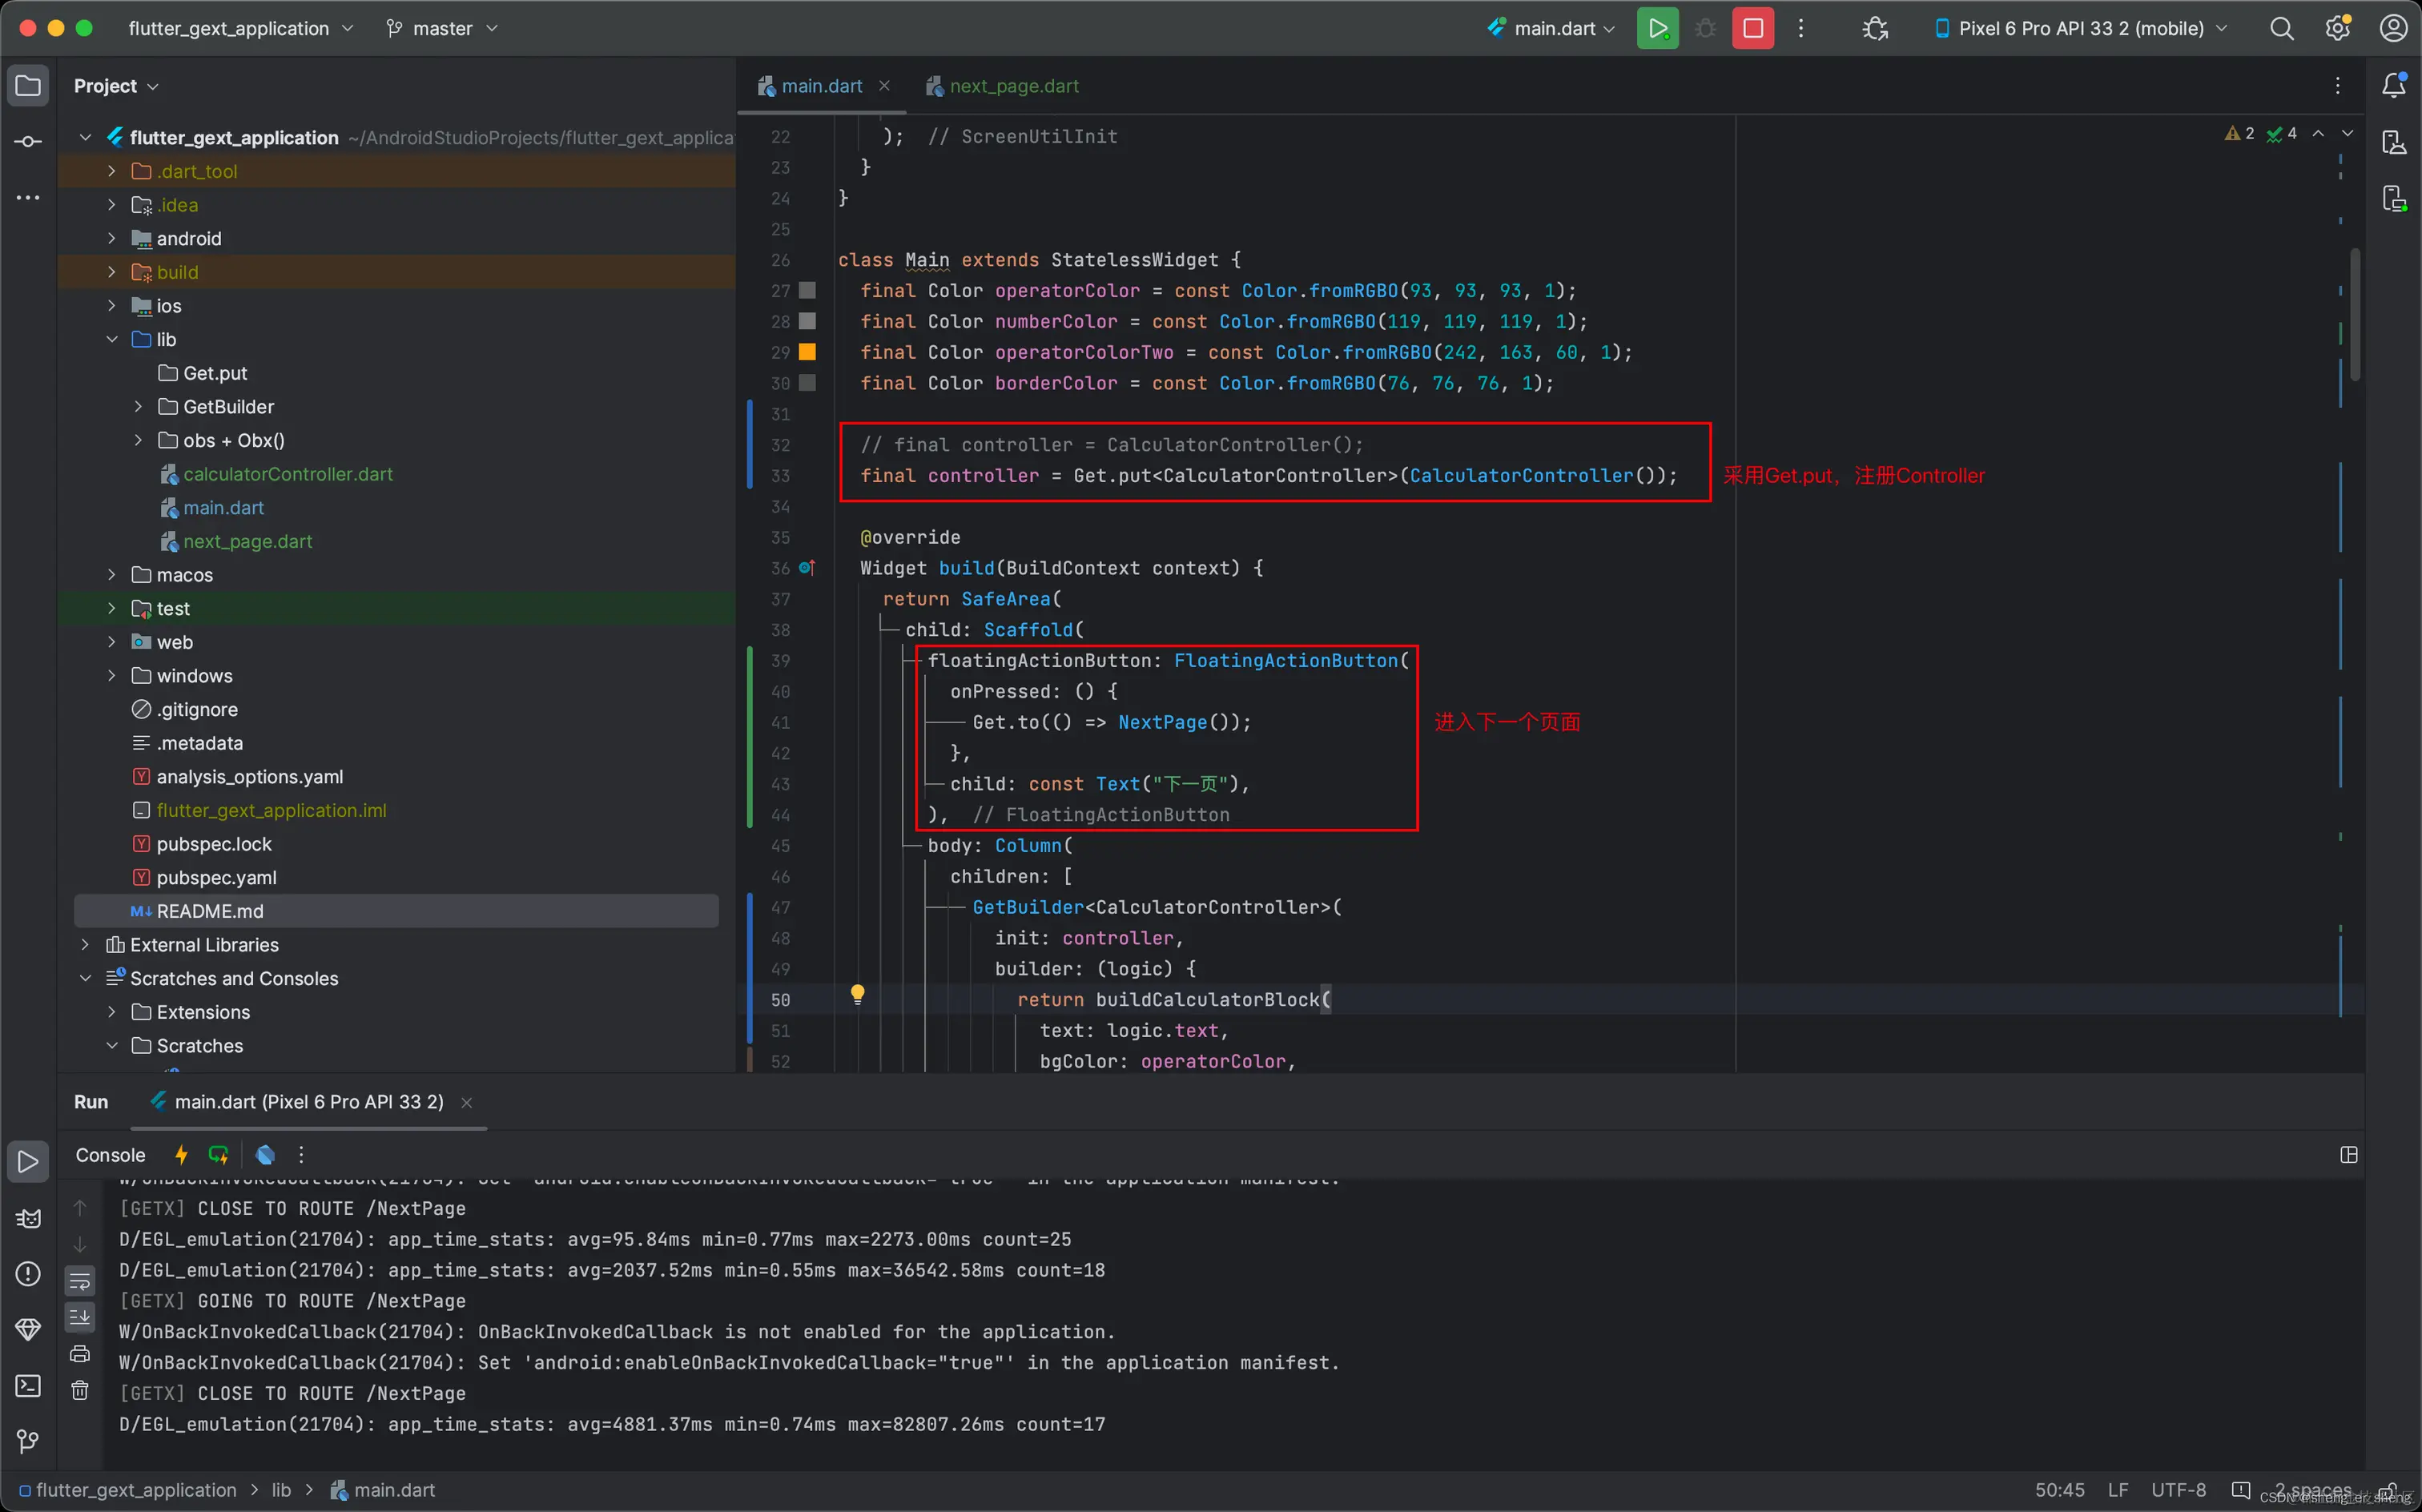Viewport: 2422px width, 1512px height.
Task: Toggle the Project tool window folder icon
Action: pyautogui.click(x=28, y=86)
